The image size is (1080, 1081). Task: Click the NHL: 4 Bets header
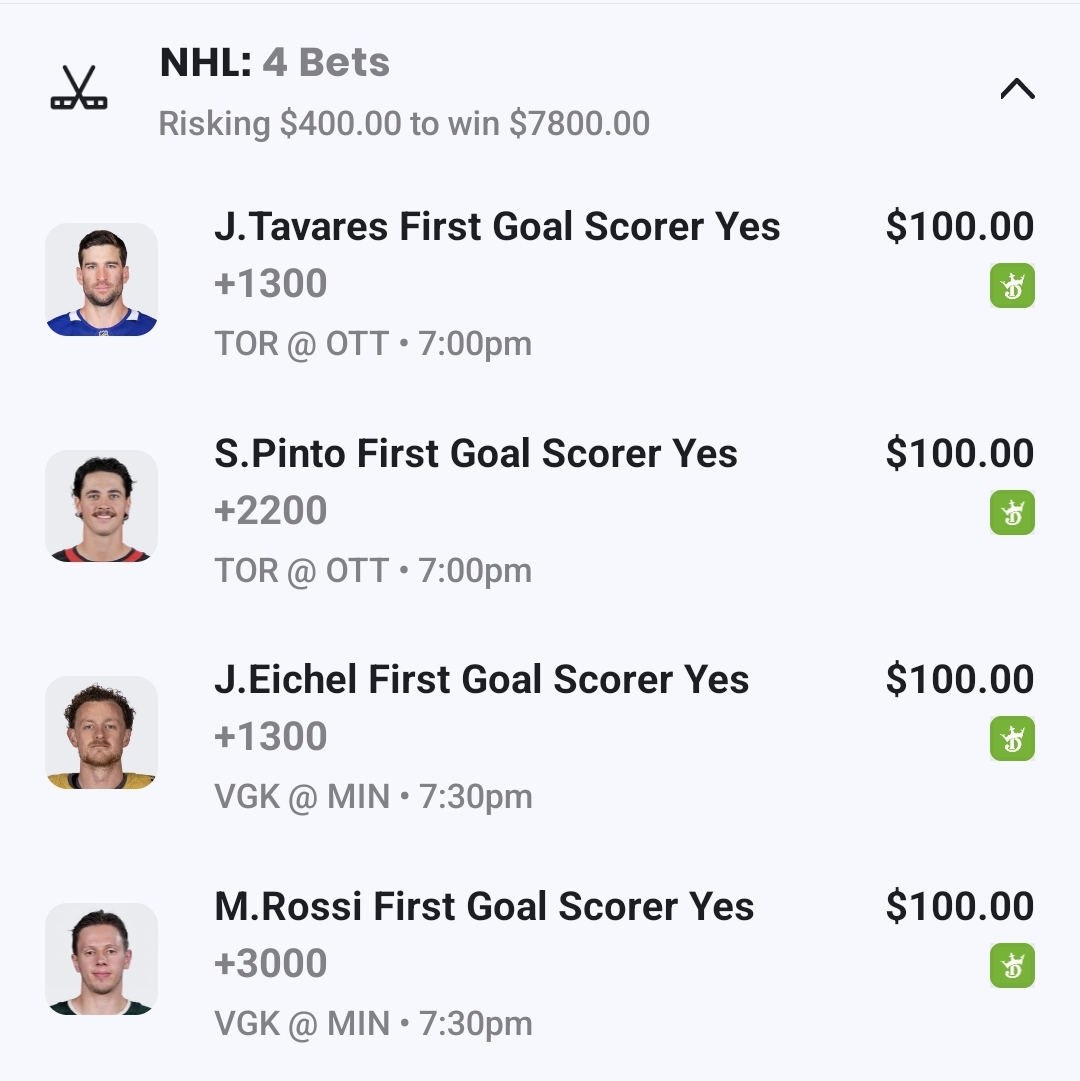[x=275, y=63]
